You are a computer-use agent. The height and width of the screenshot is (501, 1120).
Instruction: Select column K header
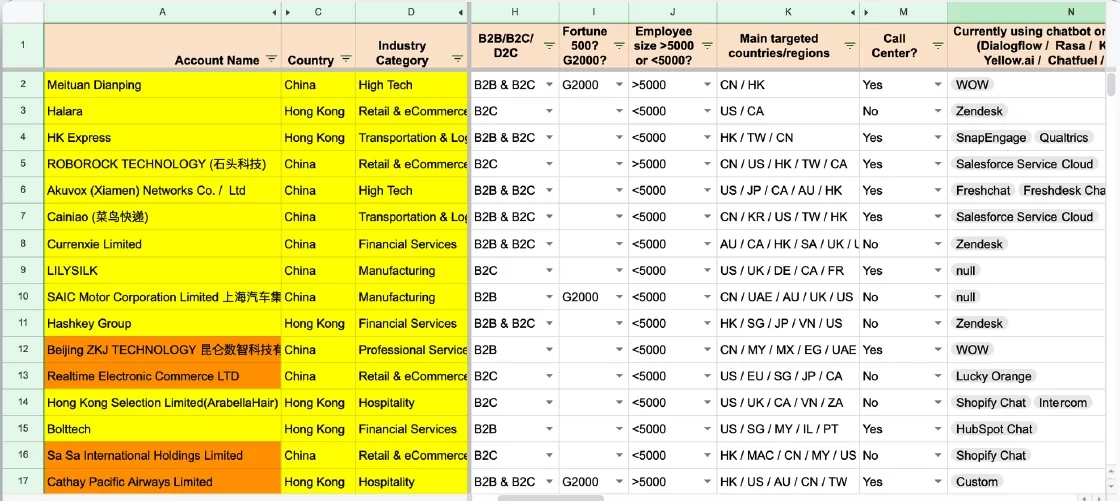[788, 11]
